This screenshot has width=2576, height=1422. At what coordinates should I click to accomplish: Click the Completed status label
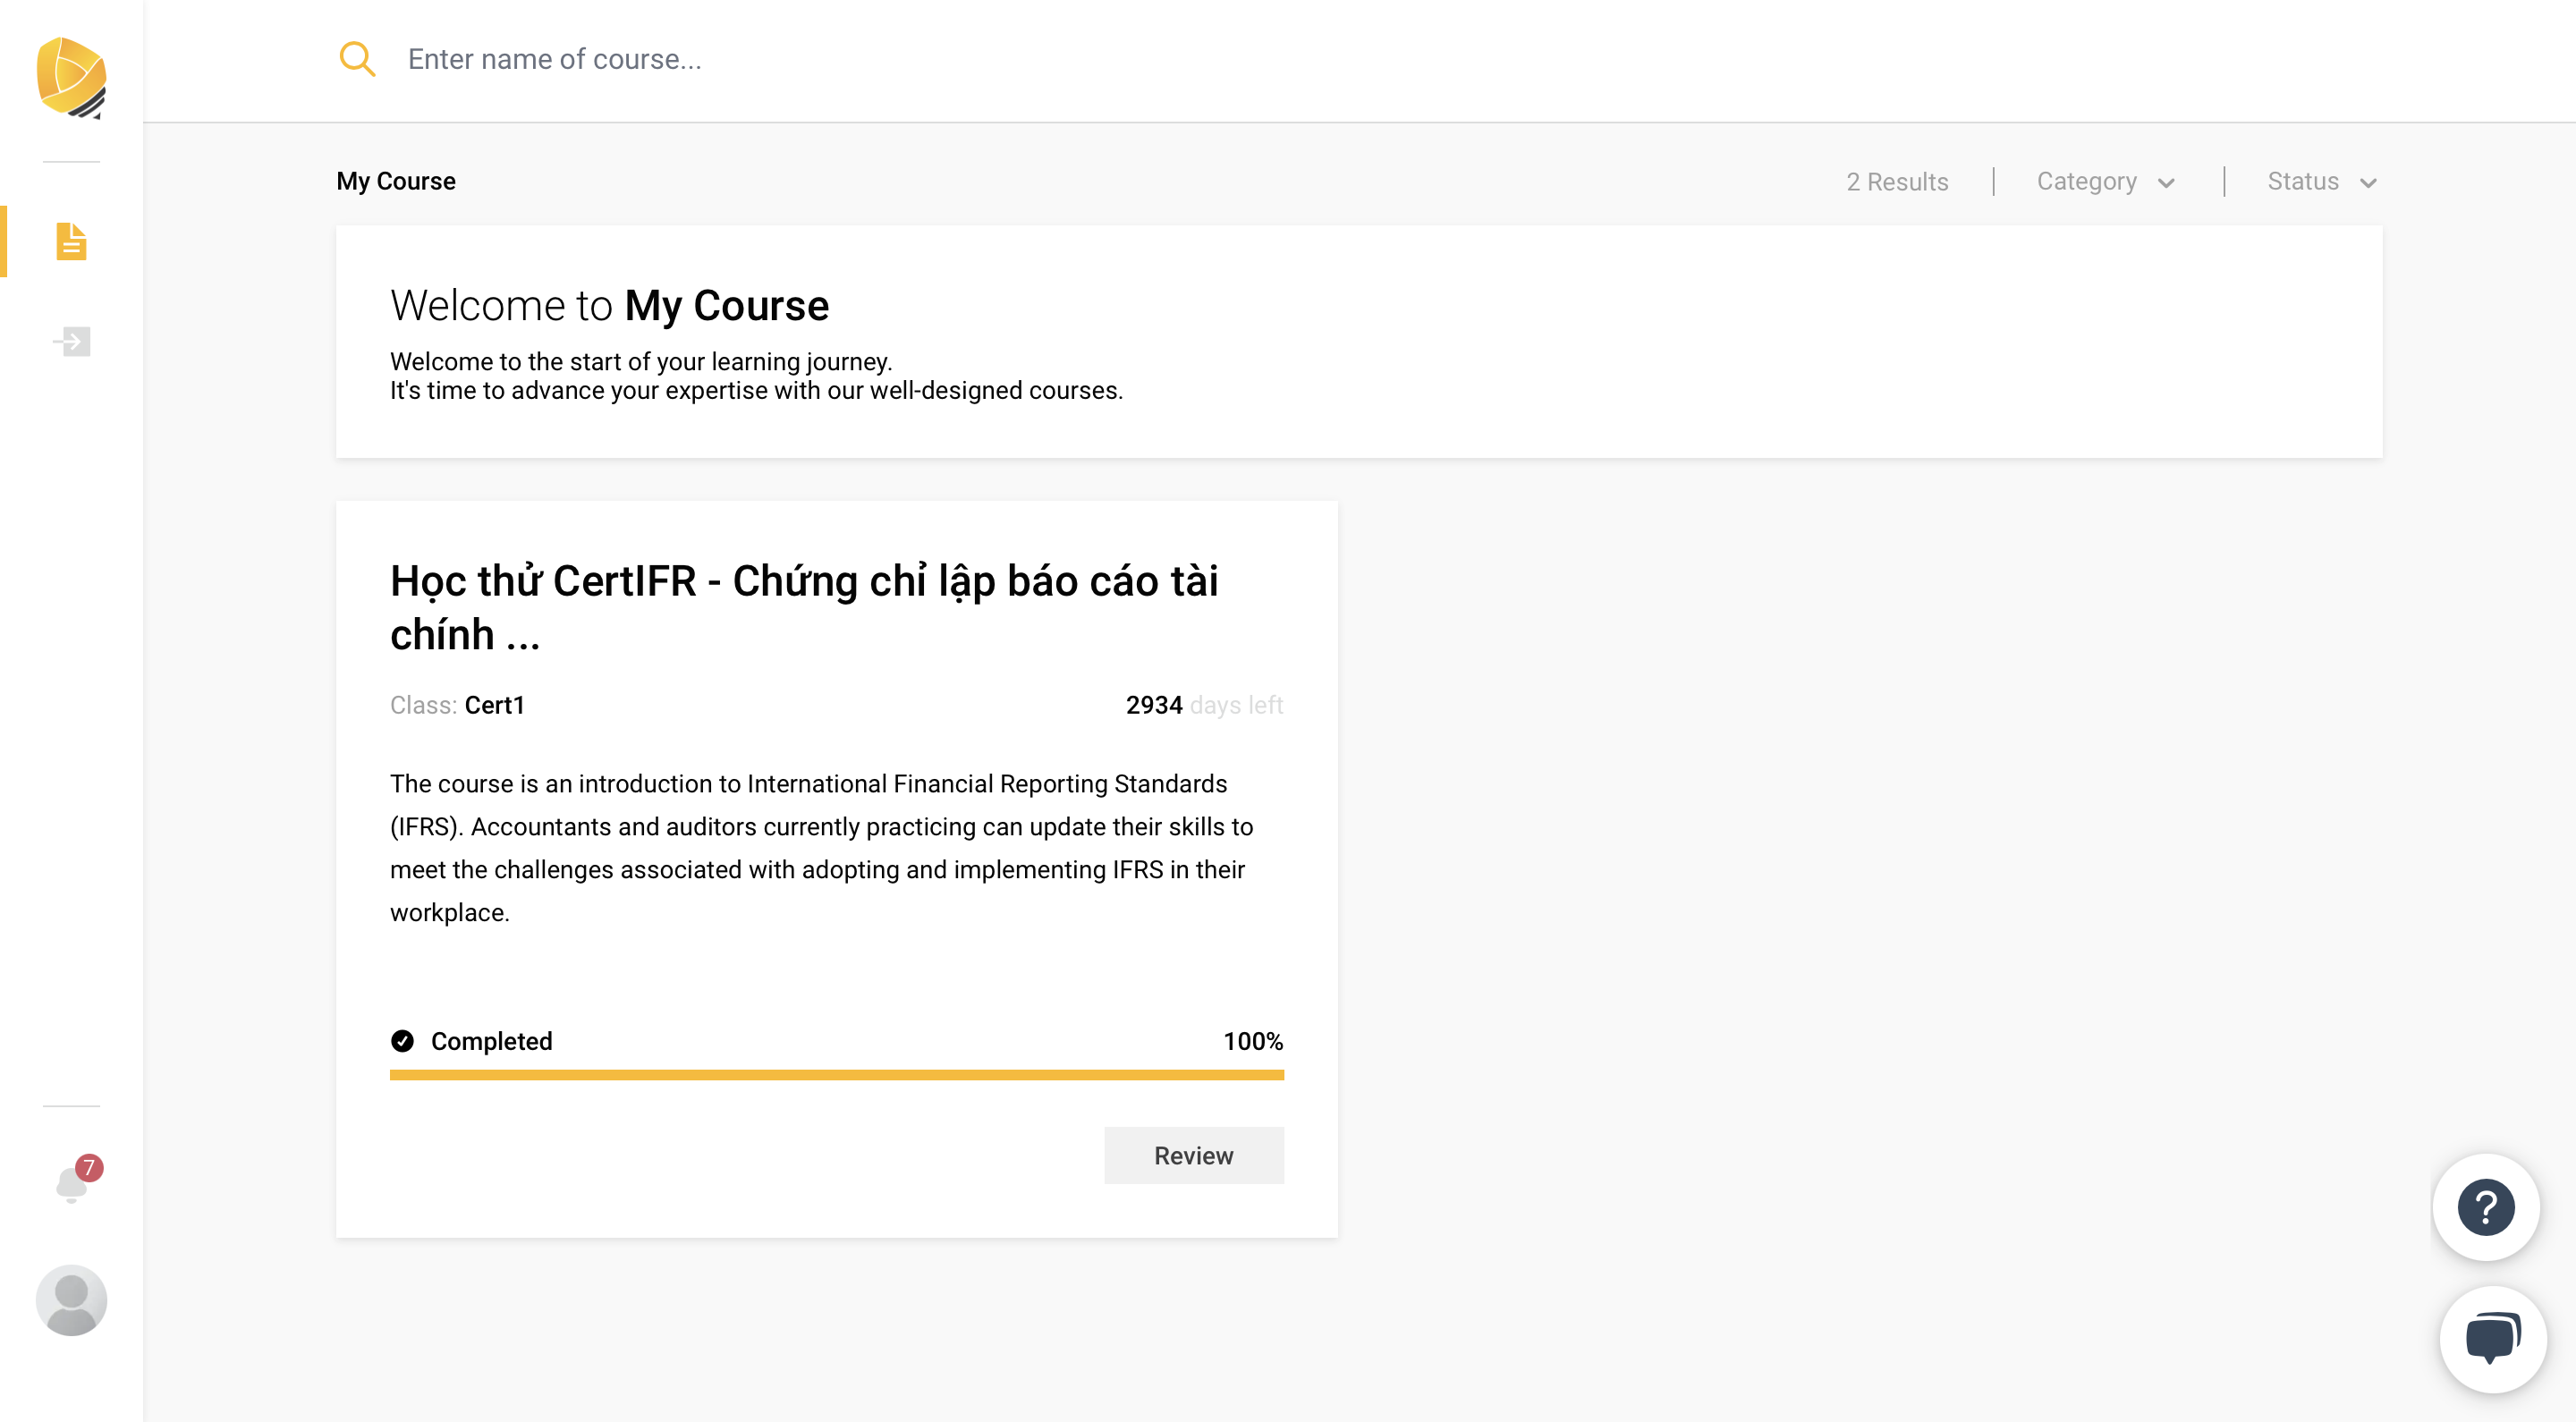(491, 1041)
